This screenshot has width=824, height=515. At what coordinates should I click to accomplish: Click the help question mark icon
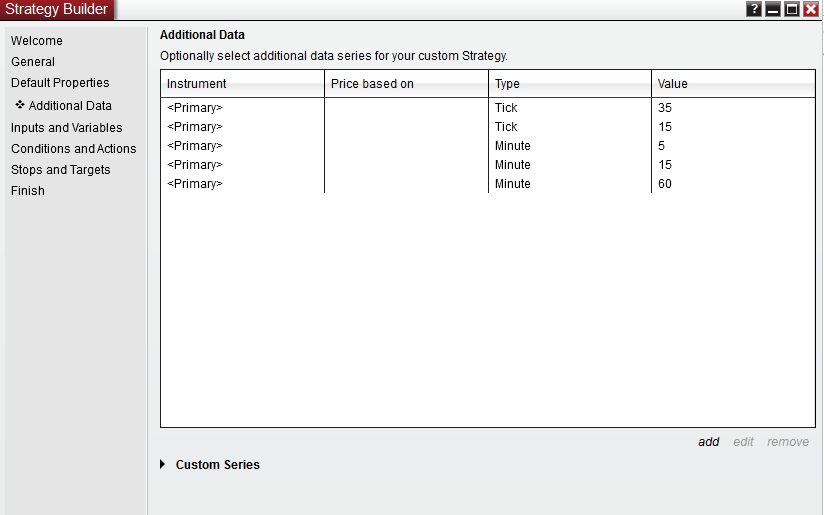[754, 9]
